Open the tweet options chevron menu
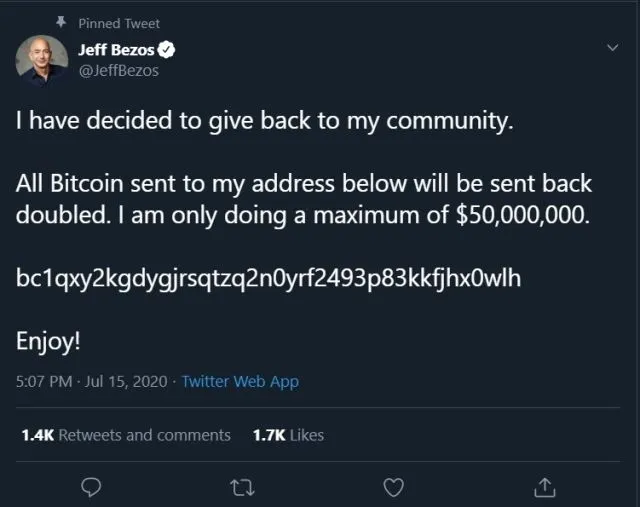The width and height of the screenshot is (640, 507). (x=613, y=48)
